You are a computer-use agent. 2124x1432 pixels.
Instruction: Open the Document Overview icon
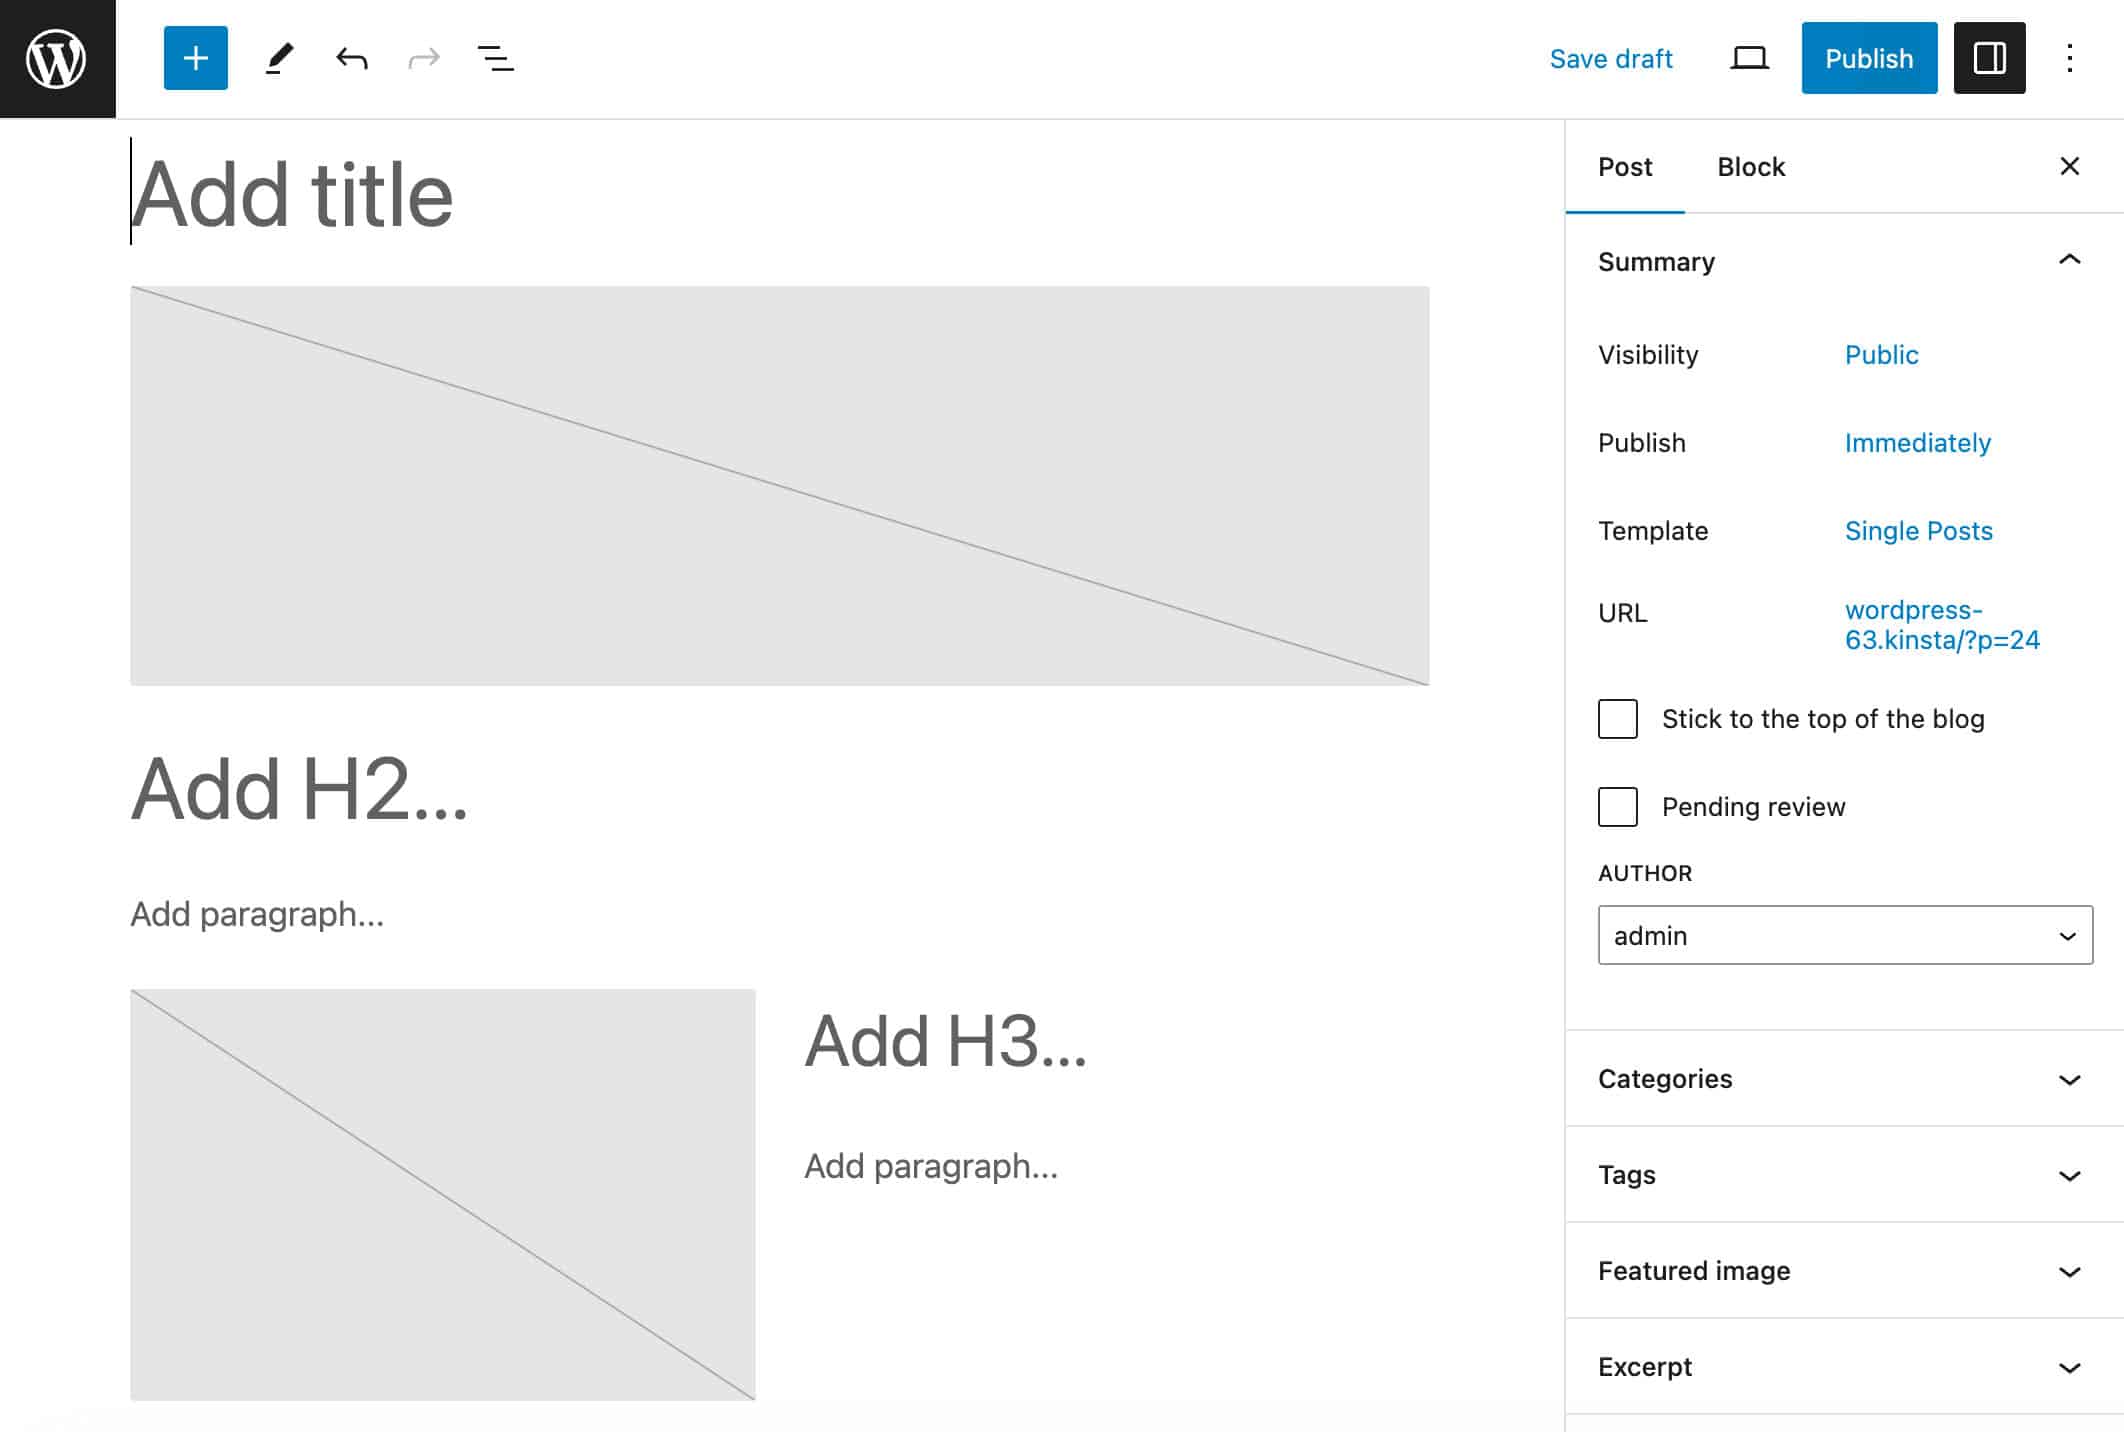pyautogui.click(x=495, y=58)
